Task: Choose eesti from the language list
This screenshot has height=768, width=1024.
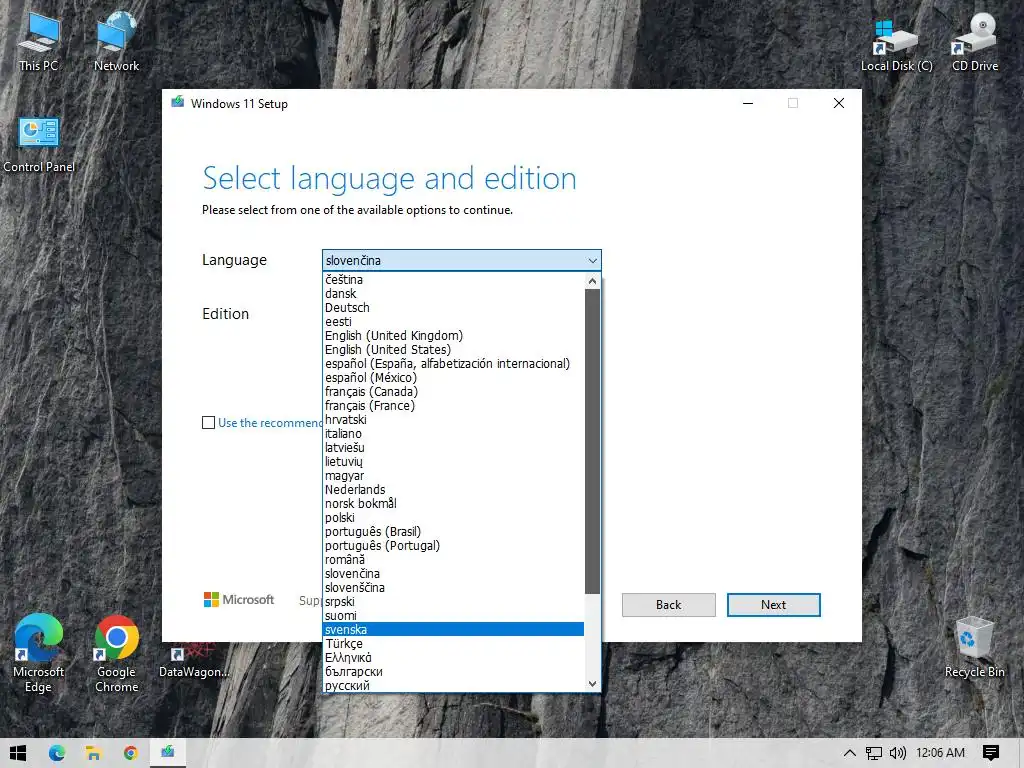Action: point(454,322)
